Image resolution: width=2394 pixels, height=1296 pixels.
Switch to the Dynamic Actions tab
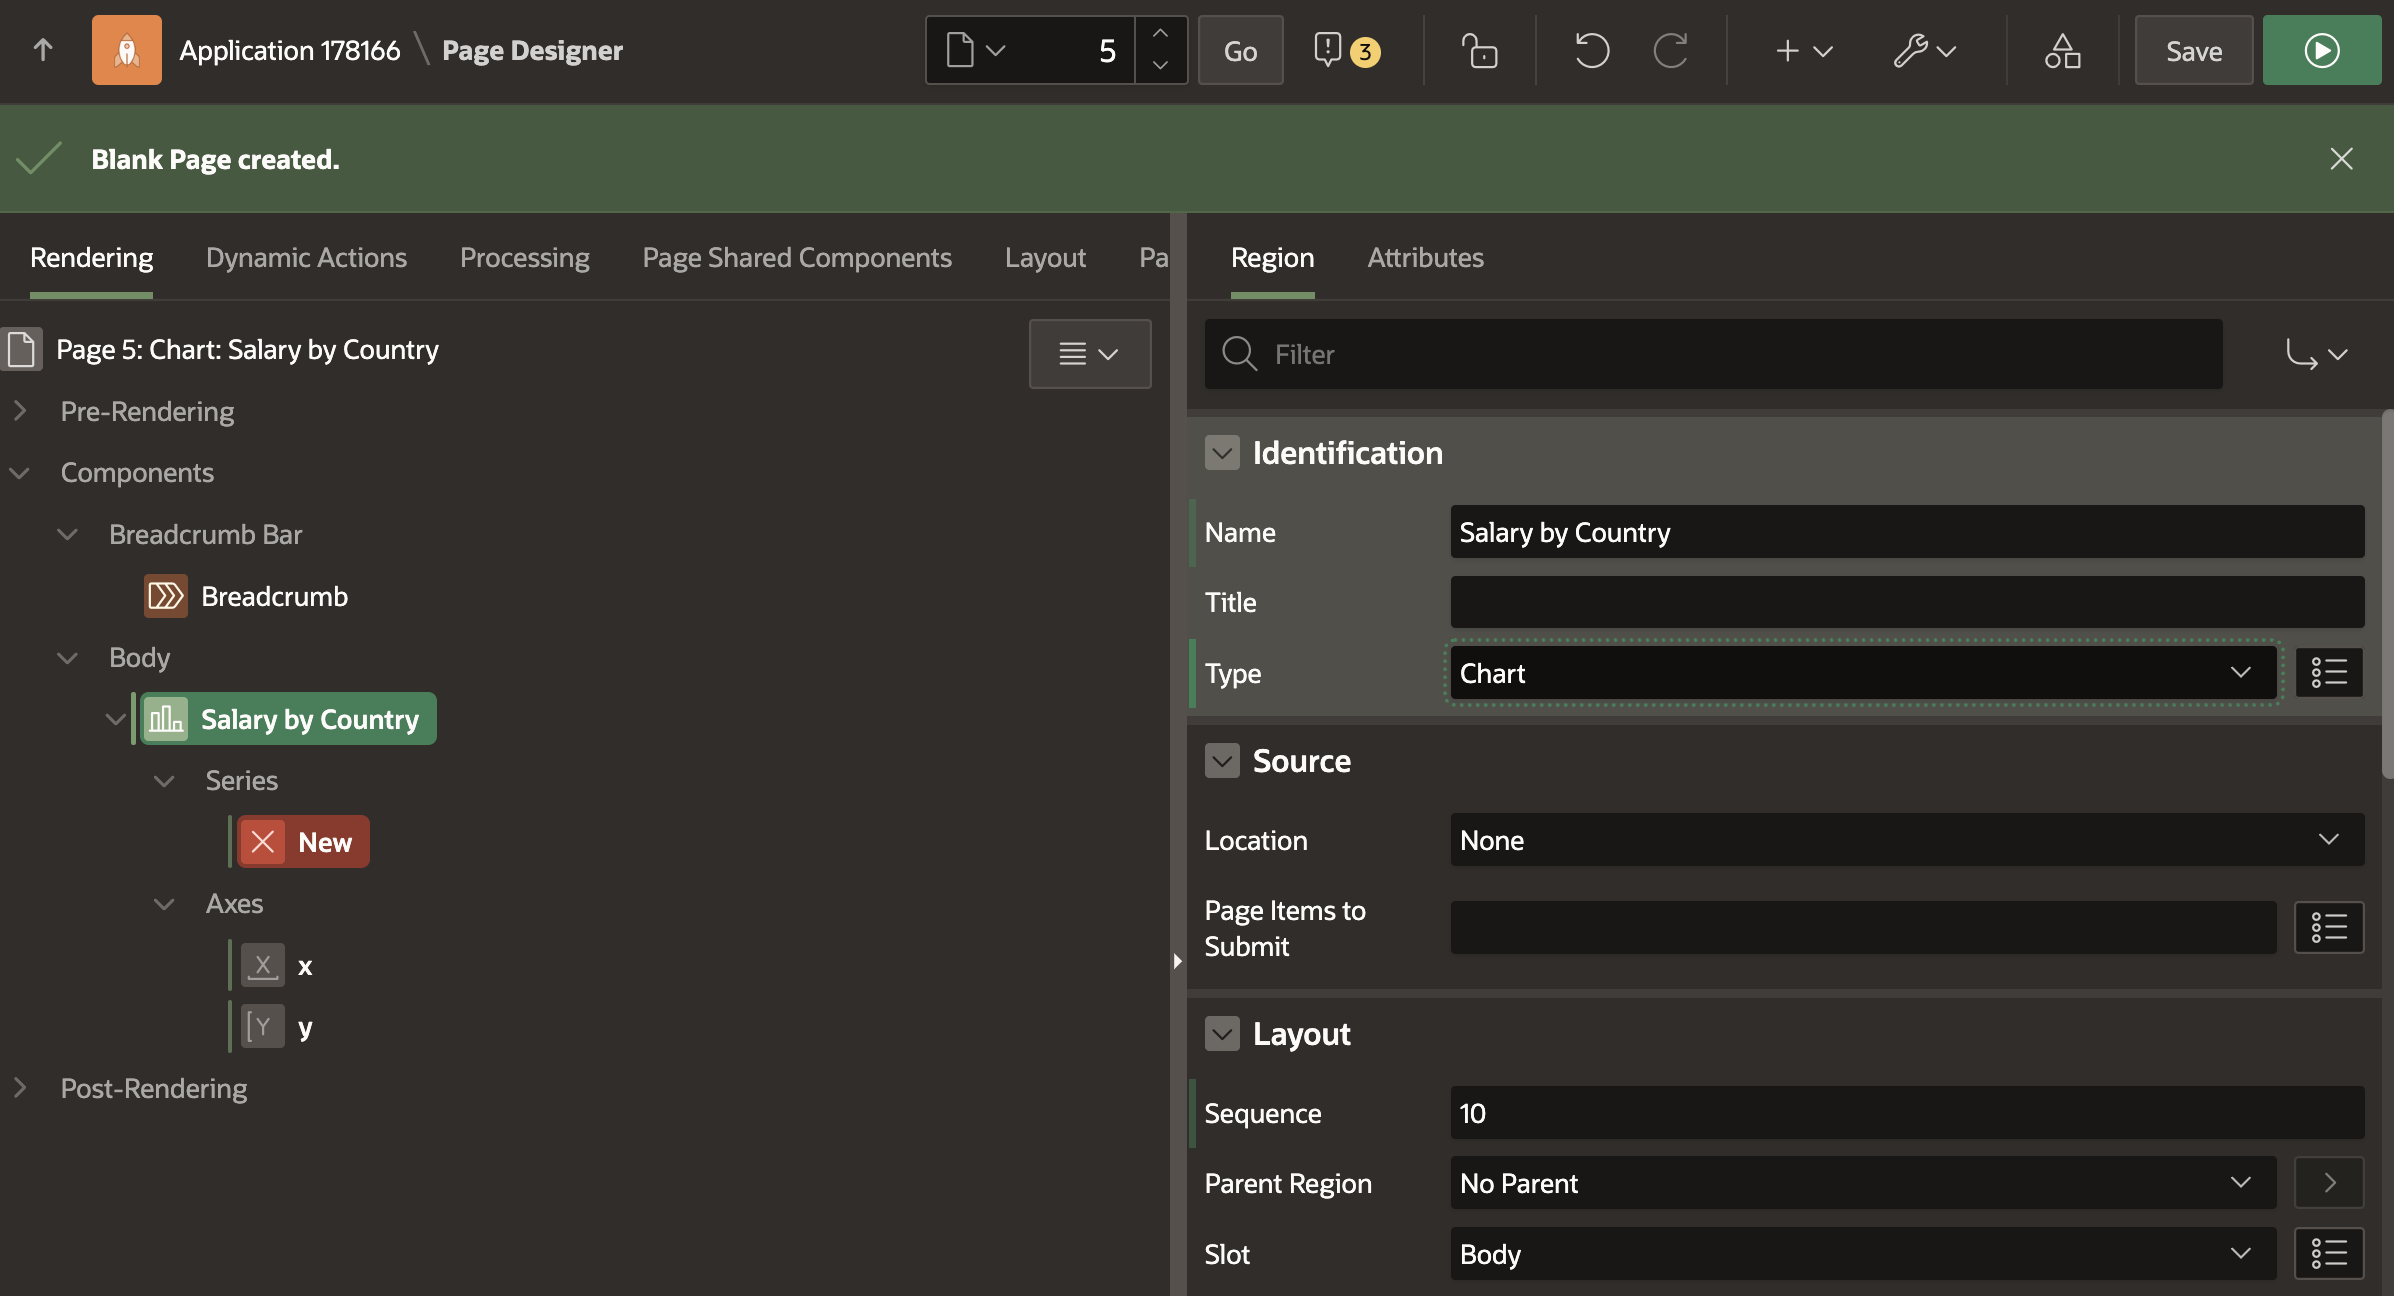(306, 258)
